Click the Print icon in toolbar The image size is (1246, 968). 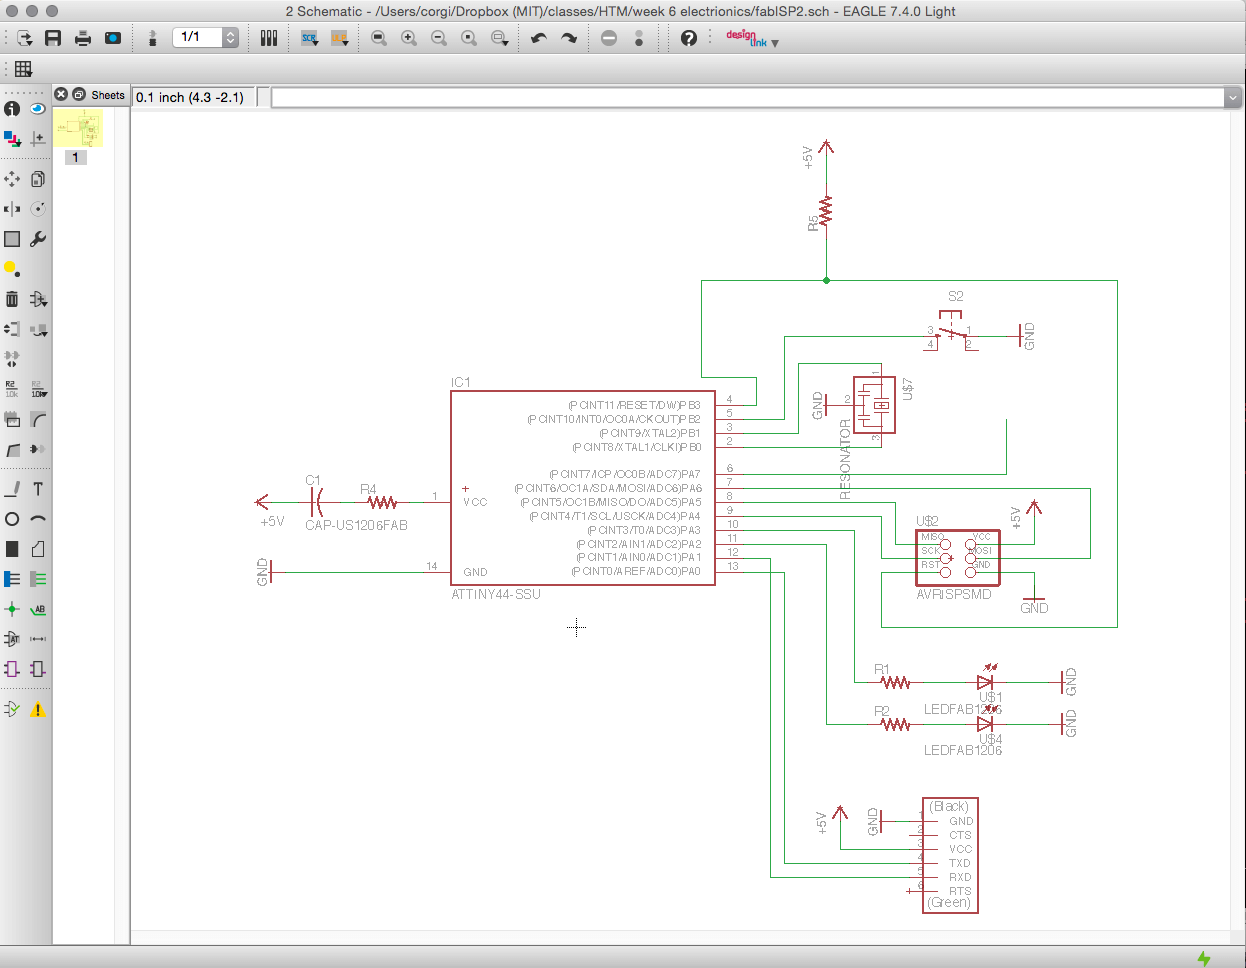point(83,38)
